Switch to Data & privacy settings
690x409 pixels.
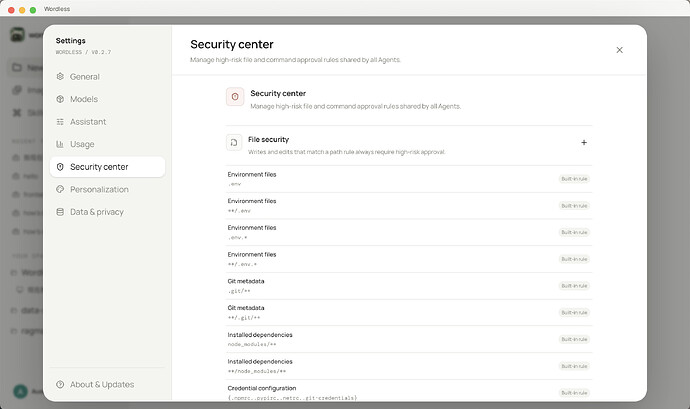click(x=107, y=212)
